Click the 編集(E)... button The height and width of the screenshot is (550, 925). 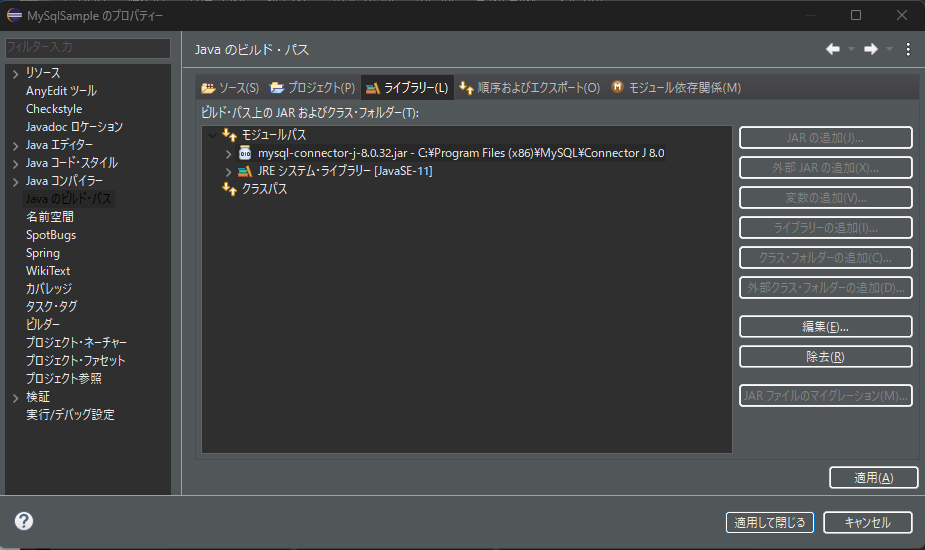pyautogui.click(x=825, y=327)
